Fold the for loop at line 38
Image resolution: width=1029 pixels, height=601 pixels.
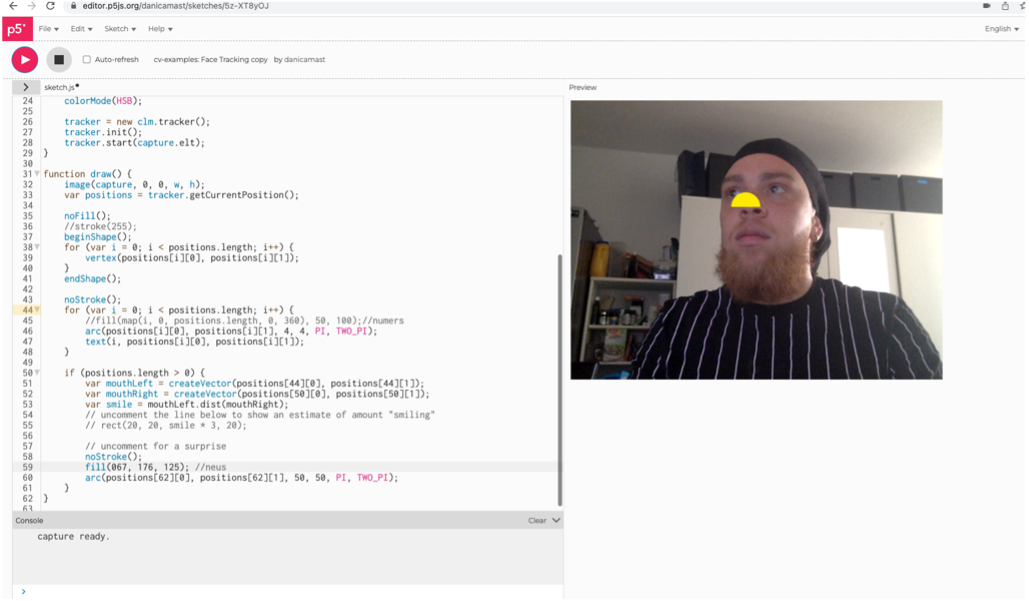(37, 247)
